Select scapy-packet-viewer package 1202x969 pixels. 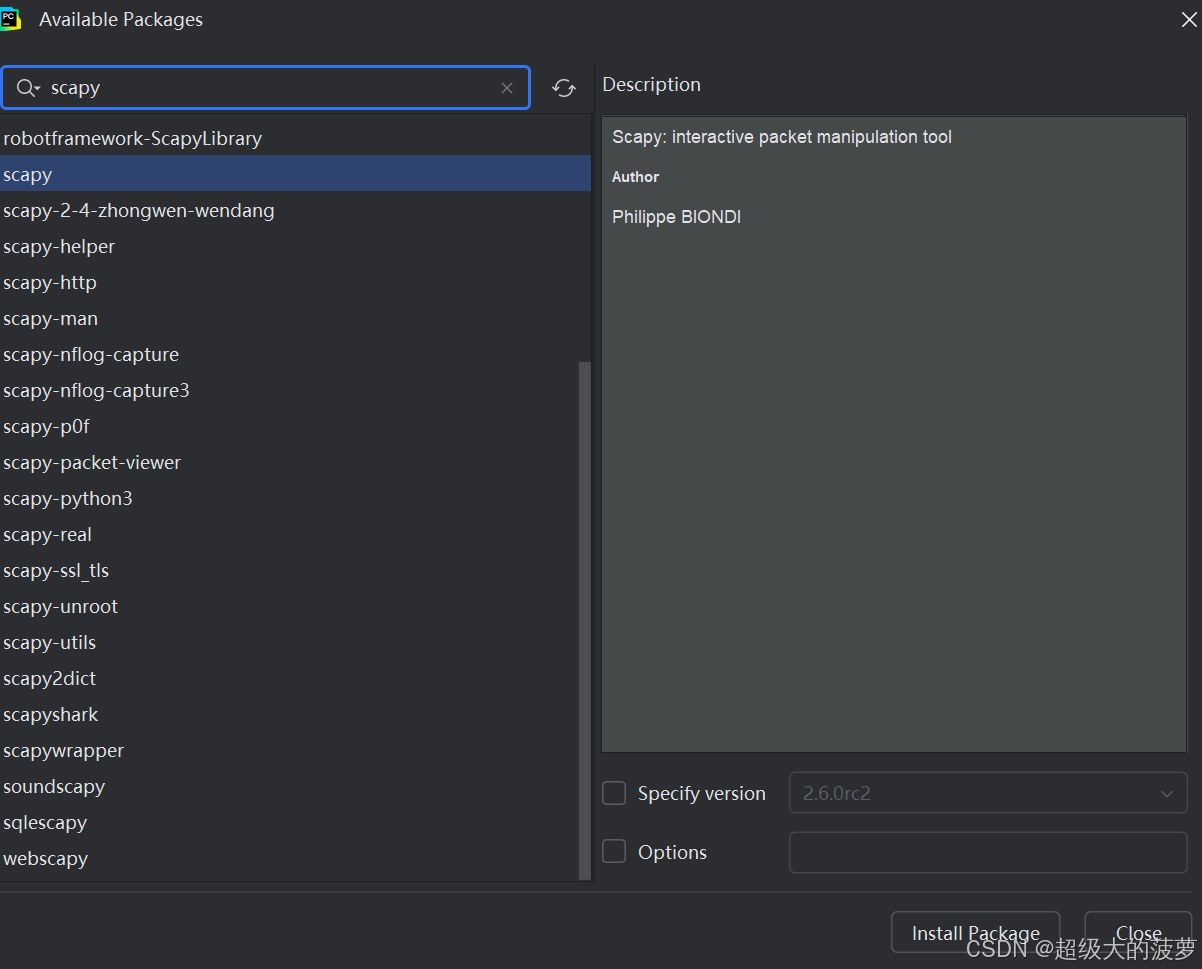(x=289, y=462)
